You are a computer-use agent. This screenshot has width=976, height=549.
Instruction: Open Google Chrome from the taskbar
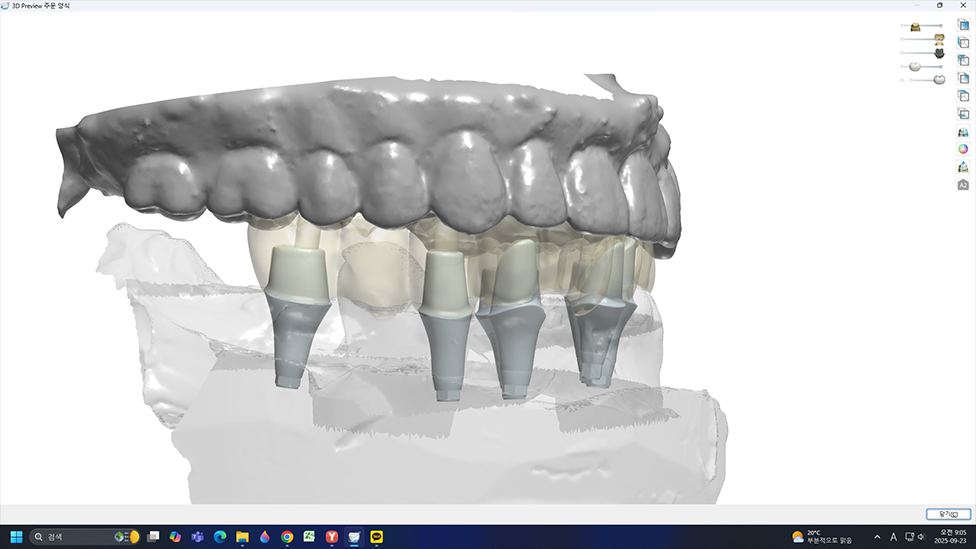[x=287, y=537]
